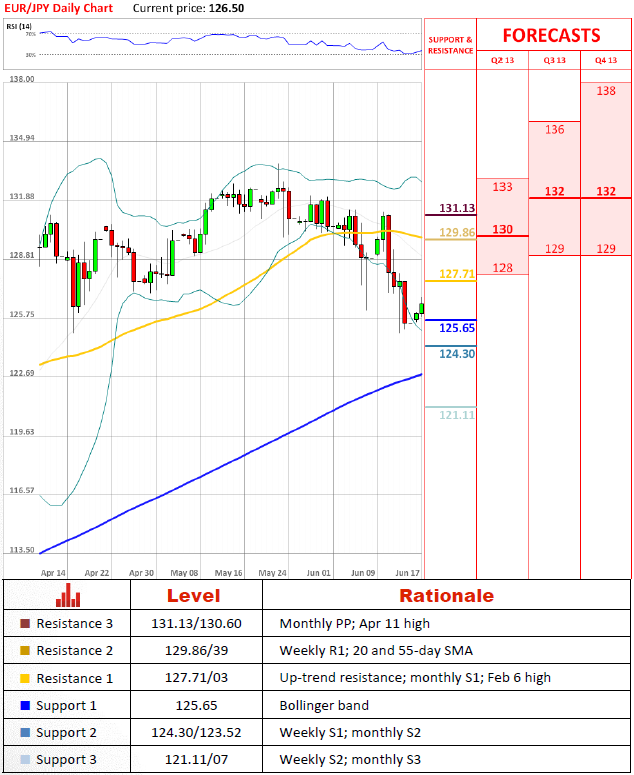
Task: Click the Q2 13 forecast high value 133
Action: pos(503,187)
